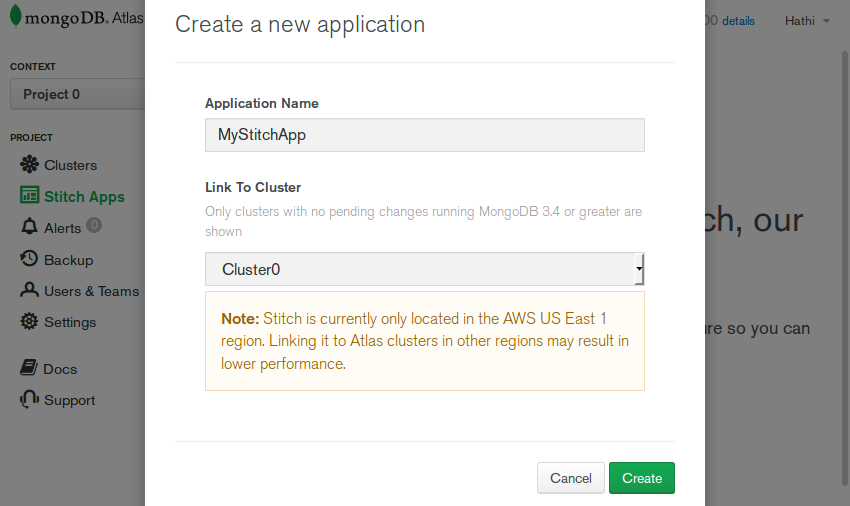Click the MongoDB leaf logo icon
Screen dimensions: 850x506
17,19
